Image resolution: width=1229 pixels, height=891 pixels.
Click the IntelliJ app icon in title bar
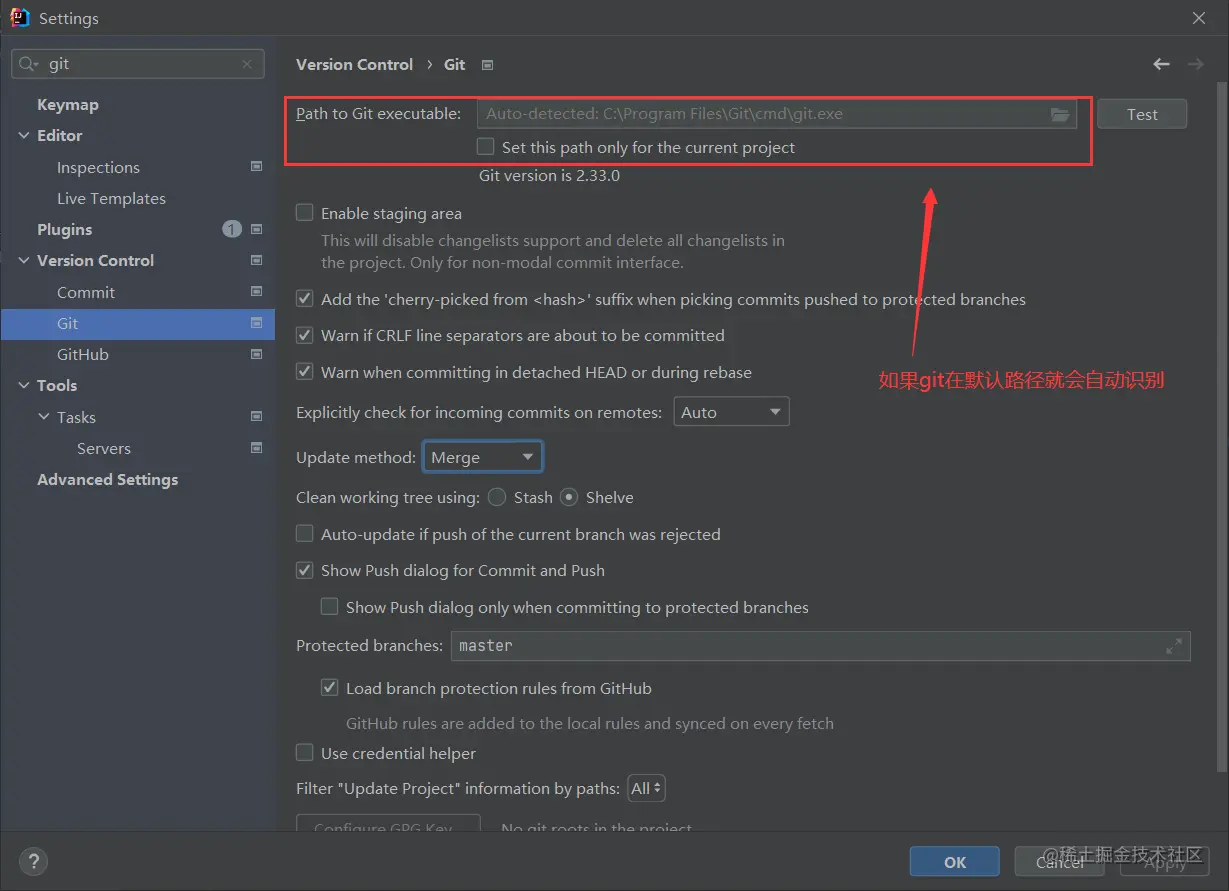(19, 17)
